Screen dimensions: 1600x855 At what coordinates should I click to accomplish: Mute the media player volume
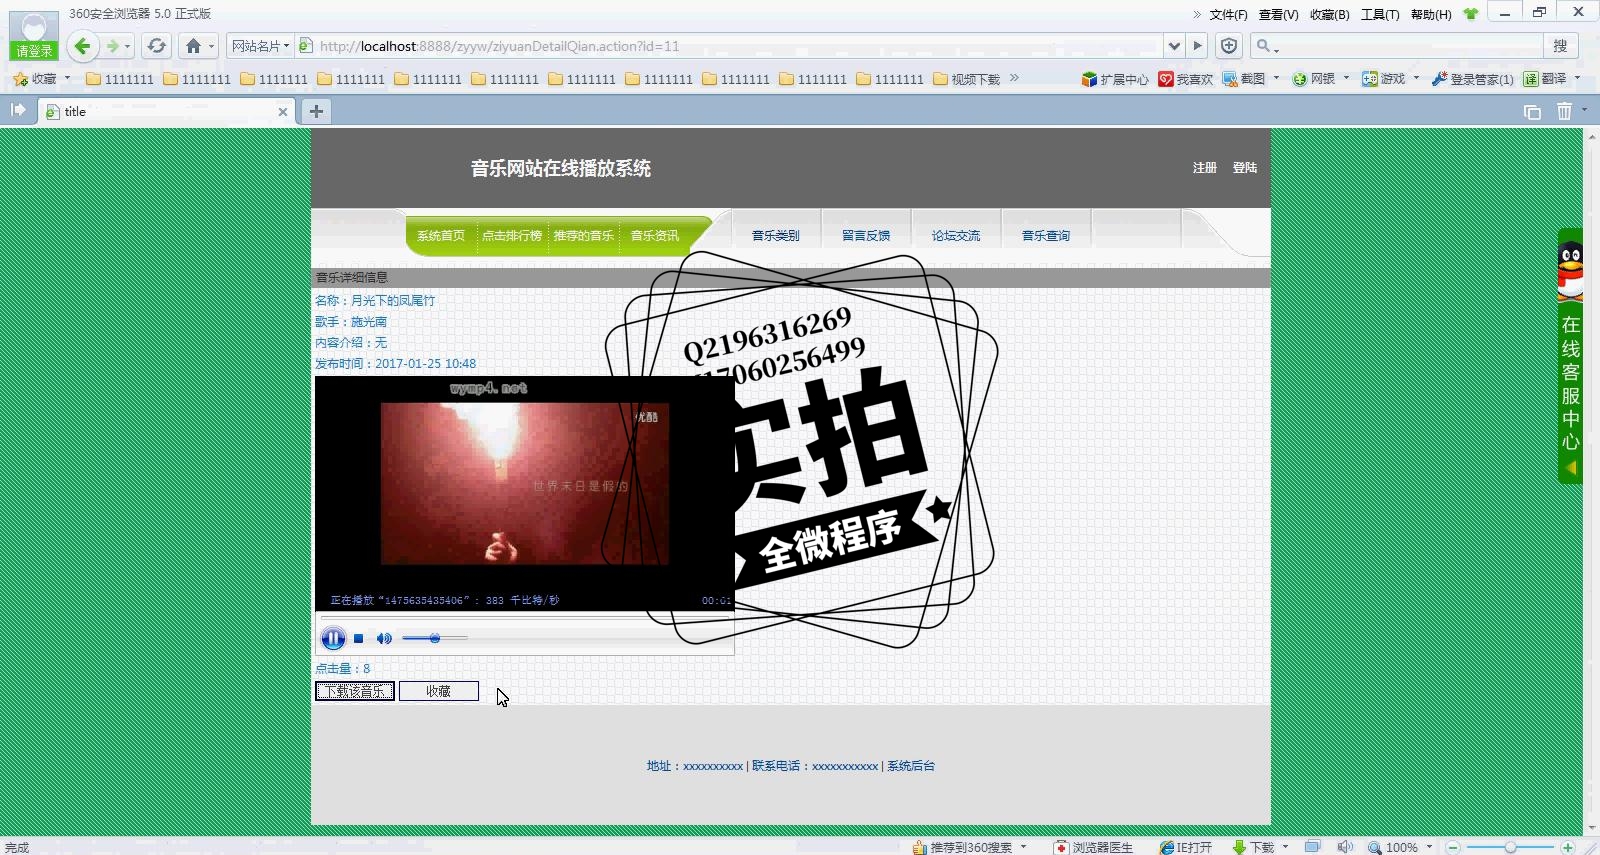pyautogui.click(x=384, y=638)
